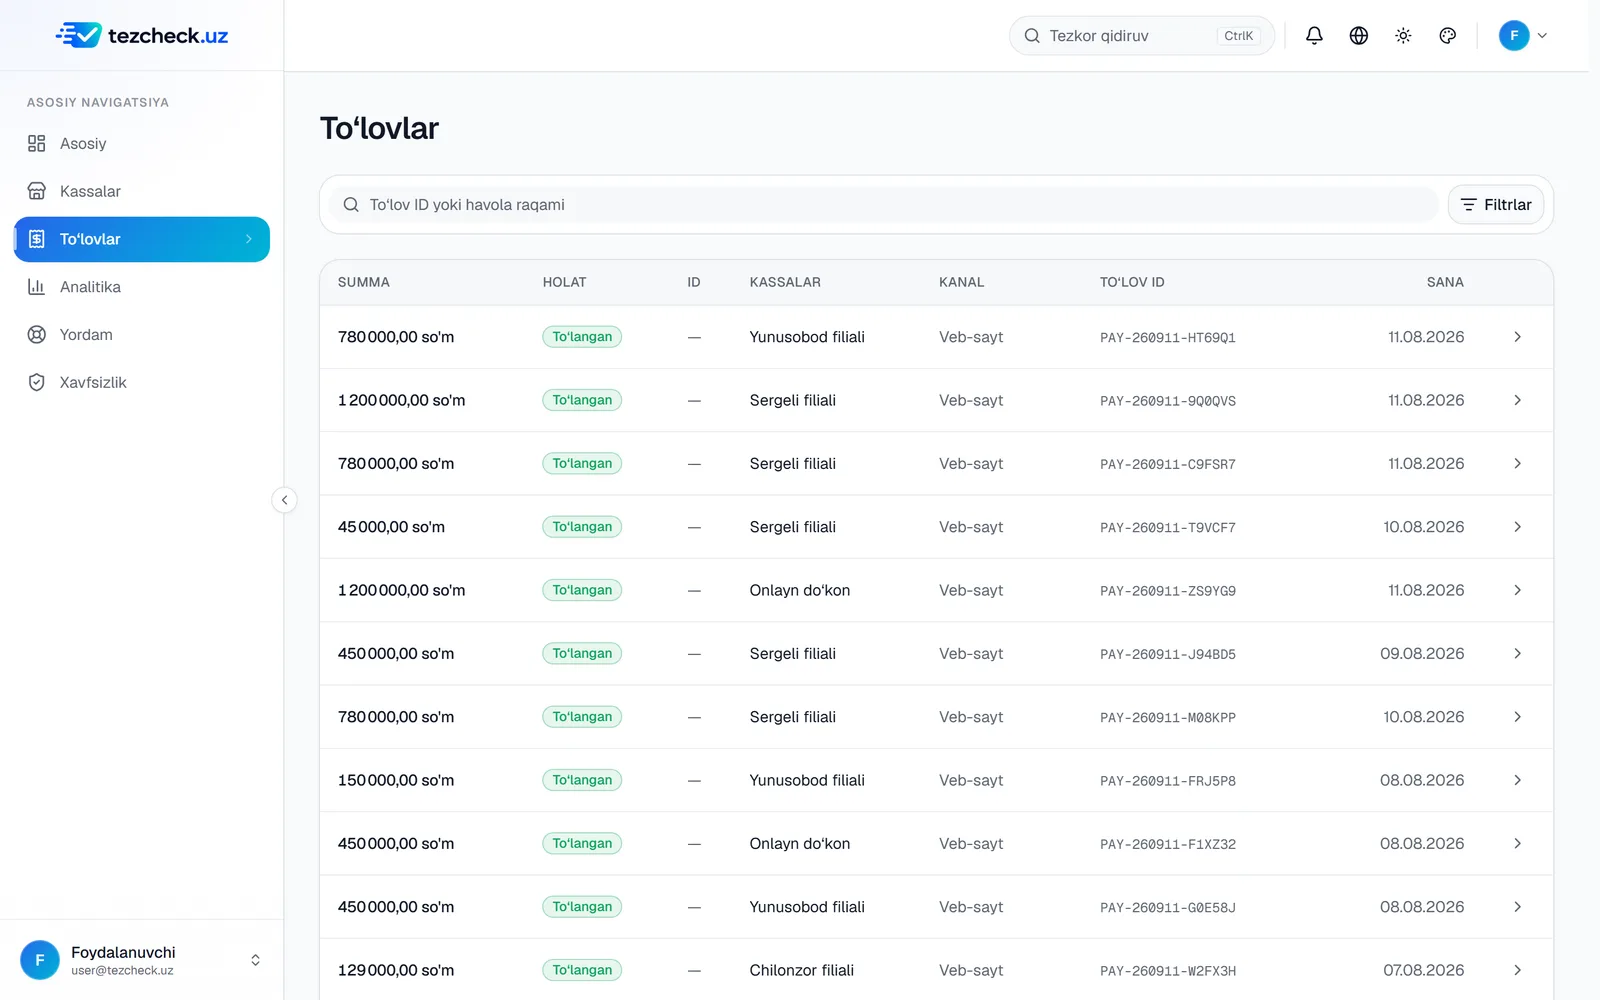Open details arrow for PAY-260911-J94BD5
Image resolution: width=1600 pixels, height=1000 pixels.
(1517, 654)
